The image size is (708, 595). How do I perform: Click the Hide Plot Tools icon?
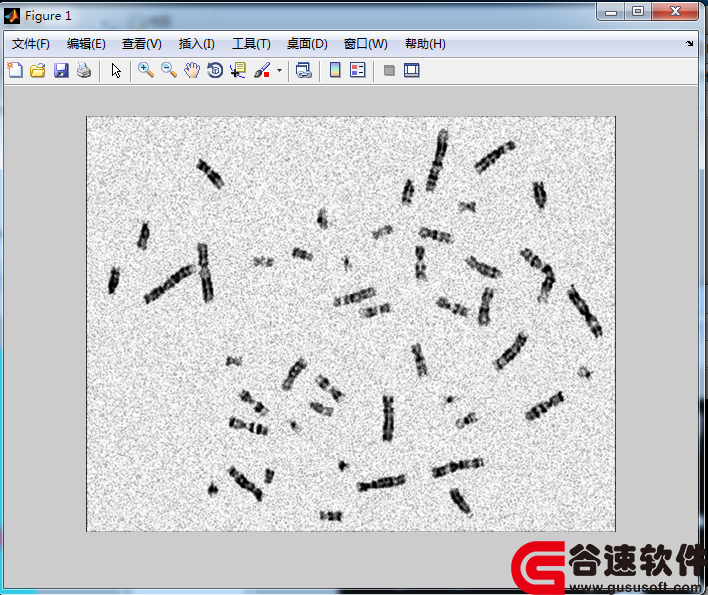tap(389, 70)
